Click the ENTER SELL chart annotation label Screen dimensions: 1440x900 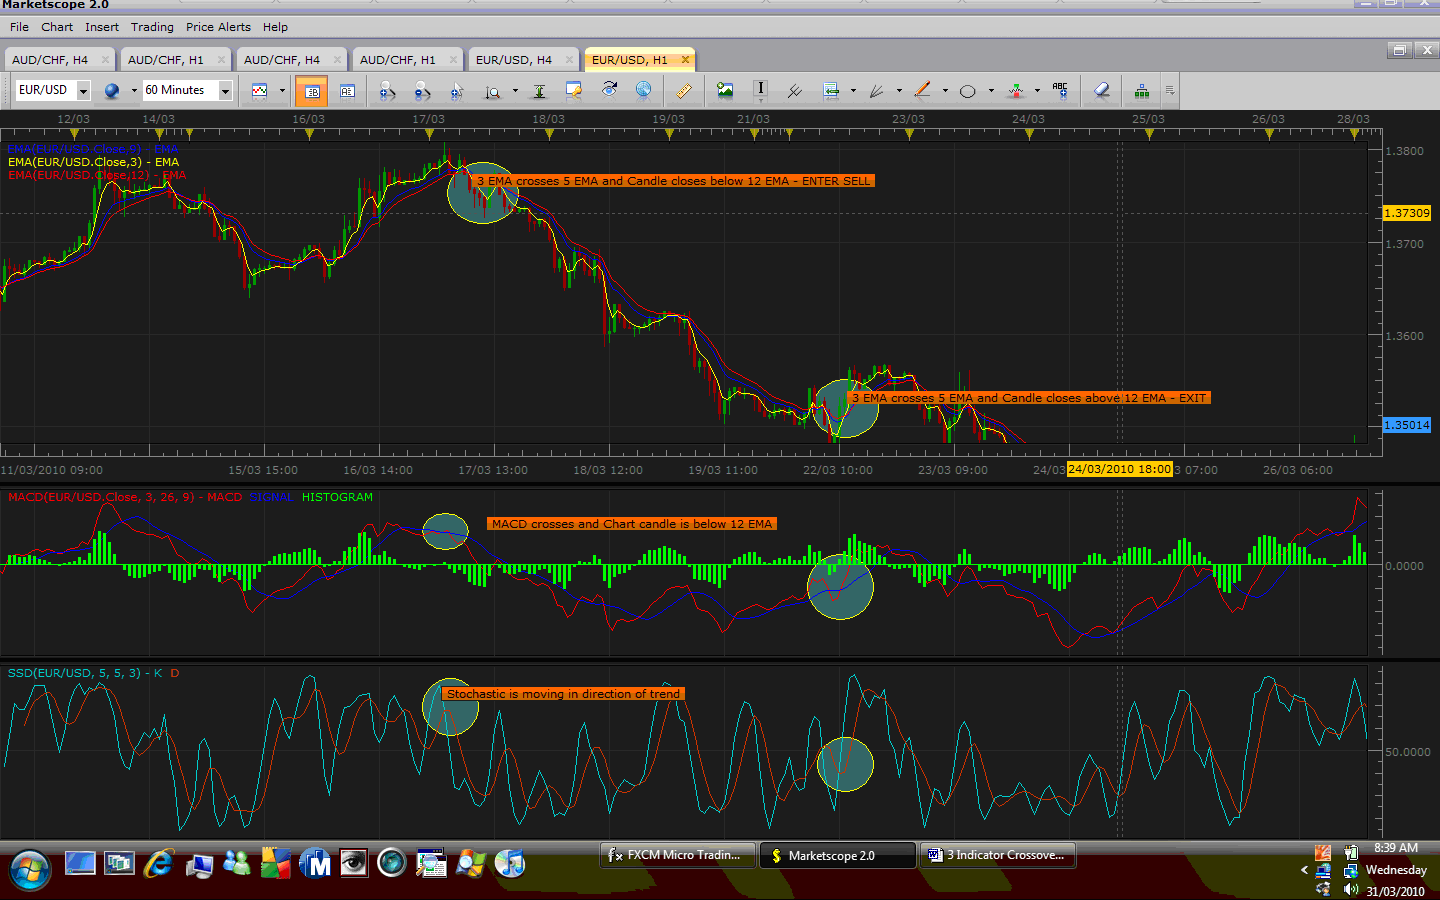coord(673,181)
